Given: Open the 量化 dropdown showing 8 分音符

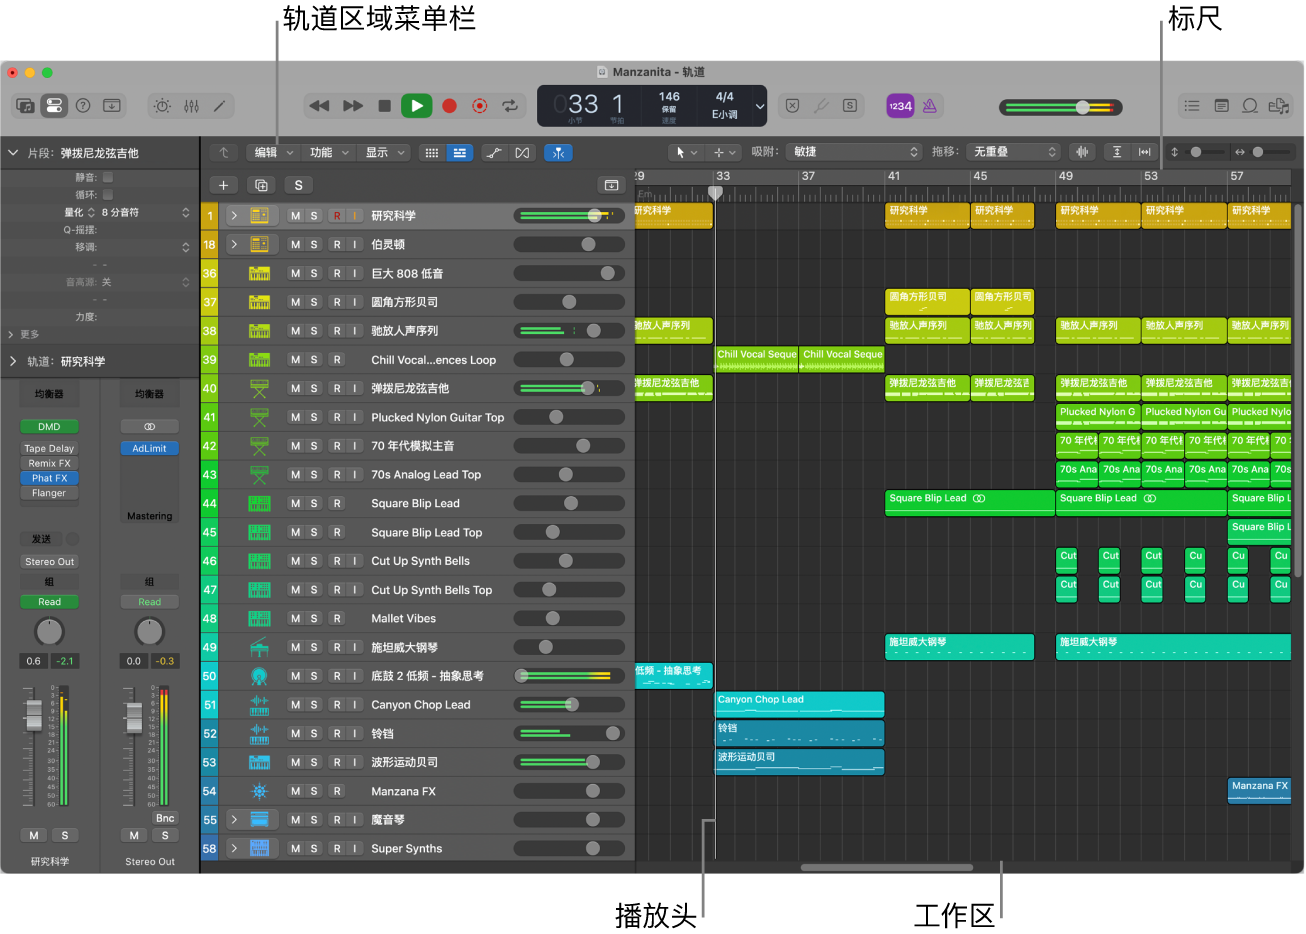Looking at the screenshot, I should (x=144, y=213).
